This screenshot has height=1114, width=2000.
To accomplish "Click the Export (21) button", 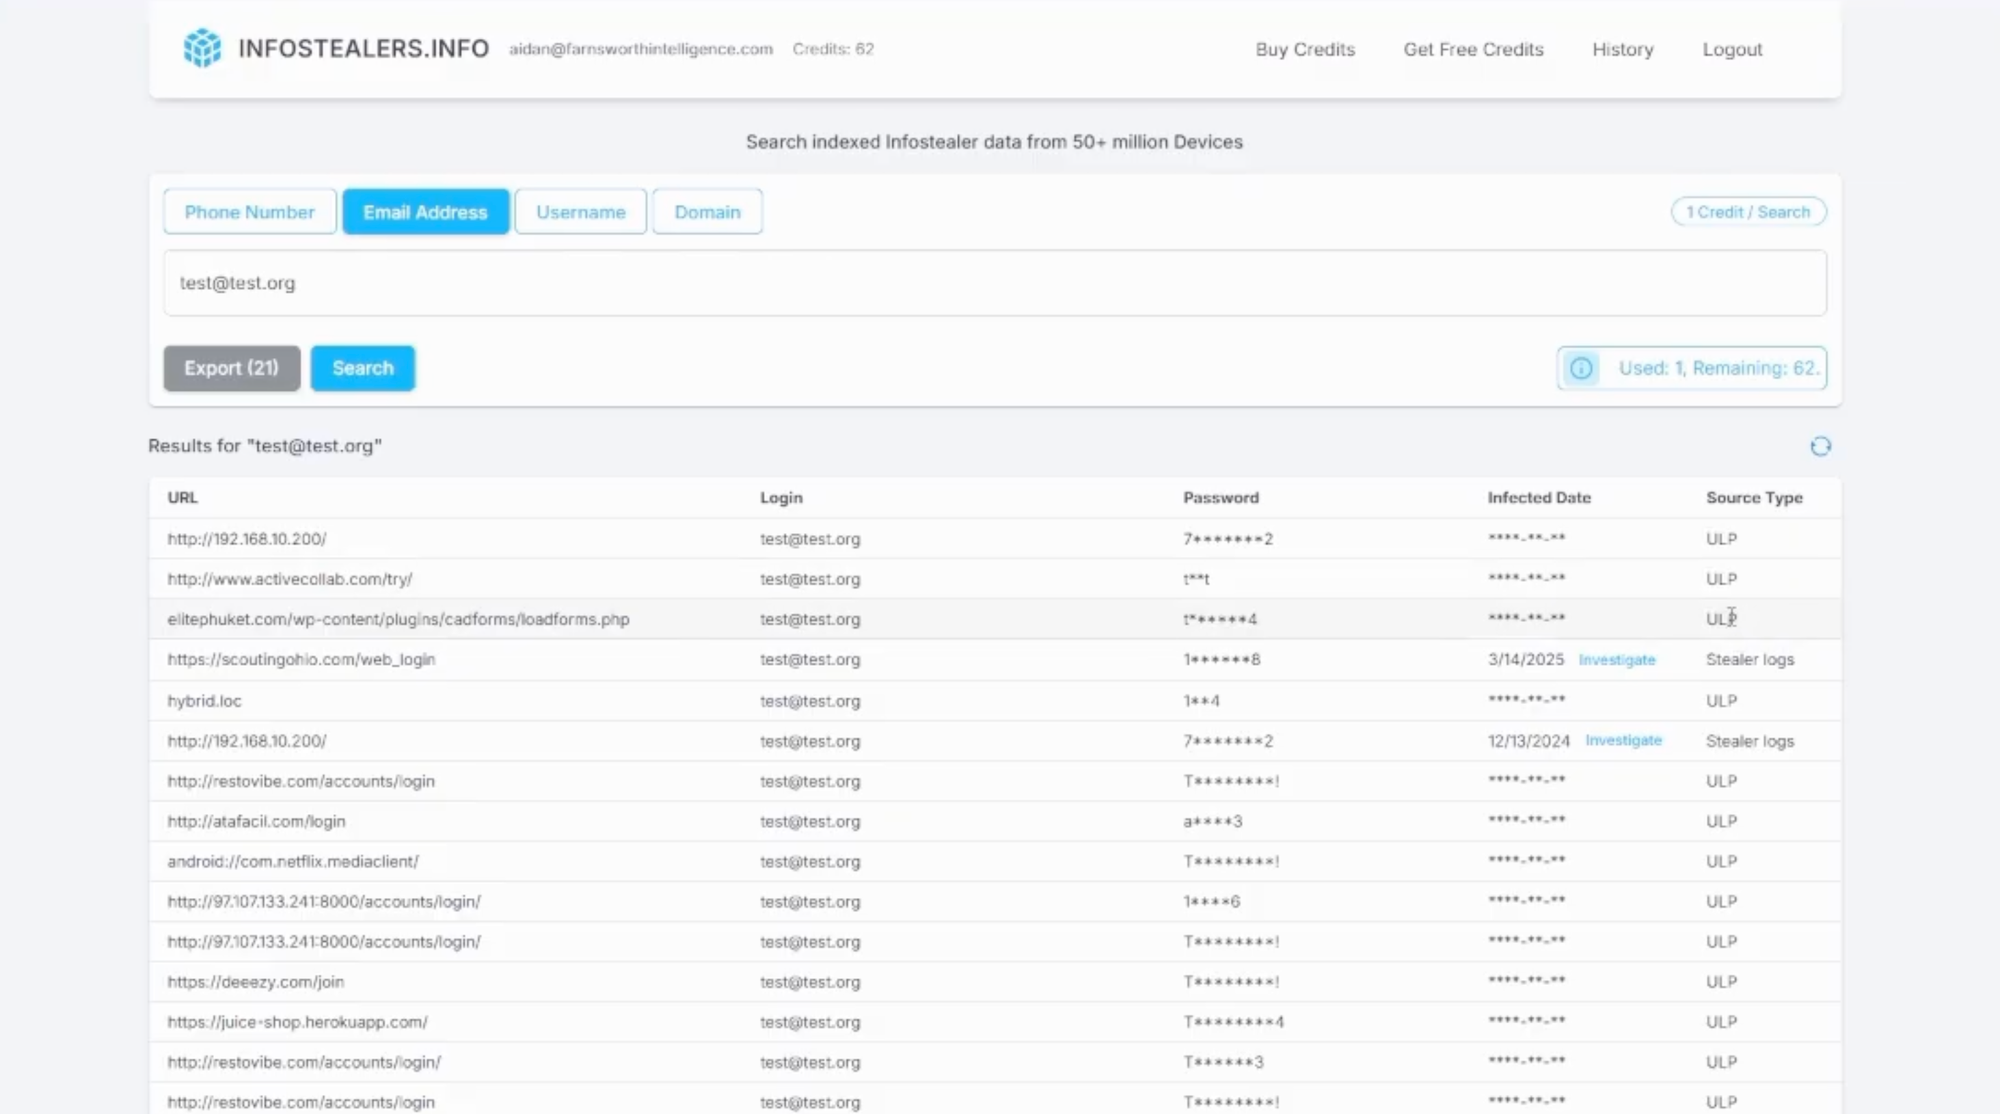I will tap(232, 368).
